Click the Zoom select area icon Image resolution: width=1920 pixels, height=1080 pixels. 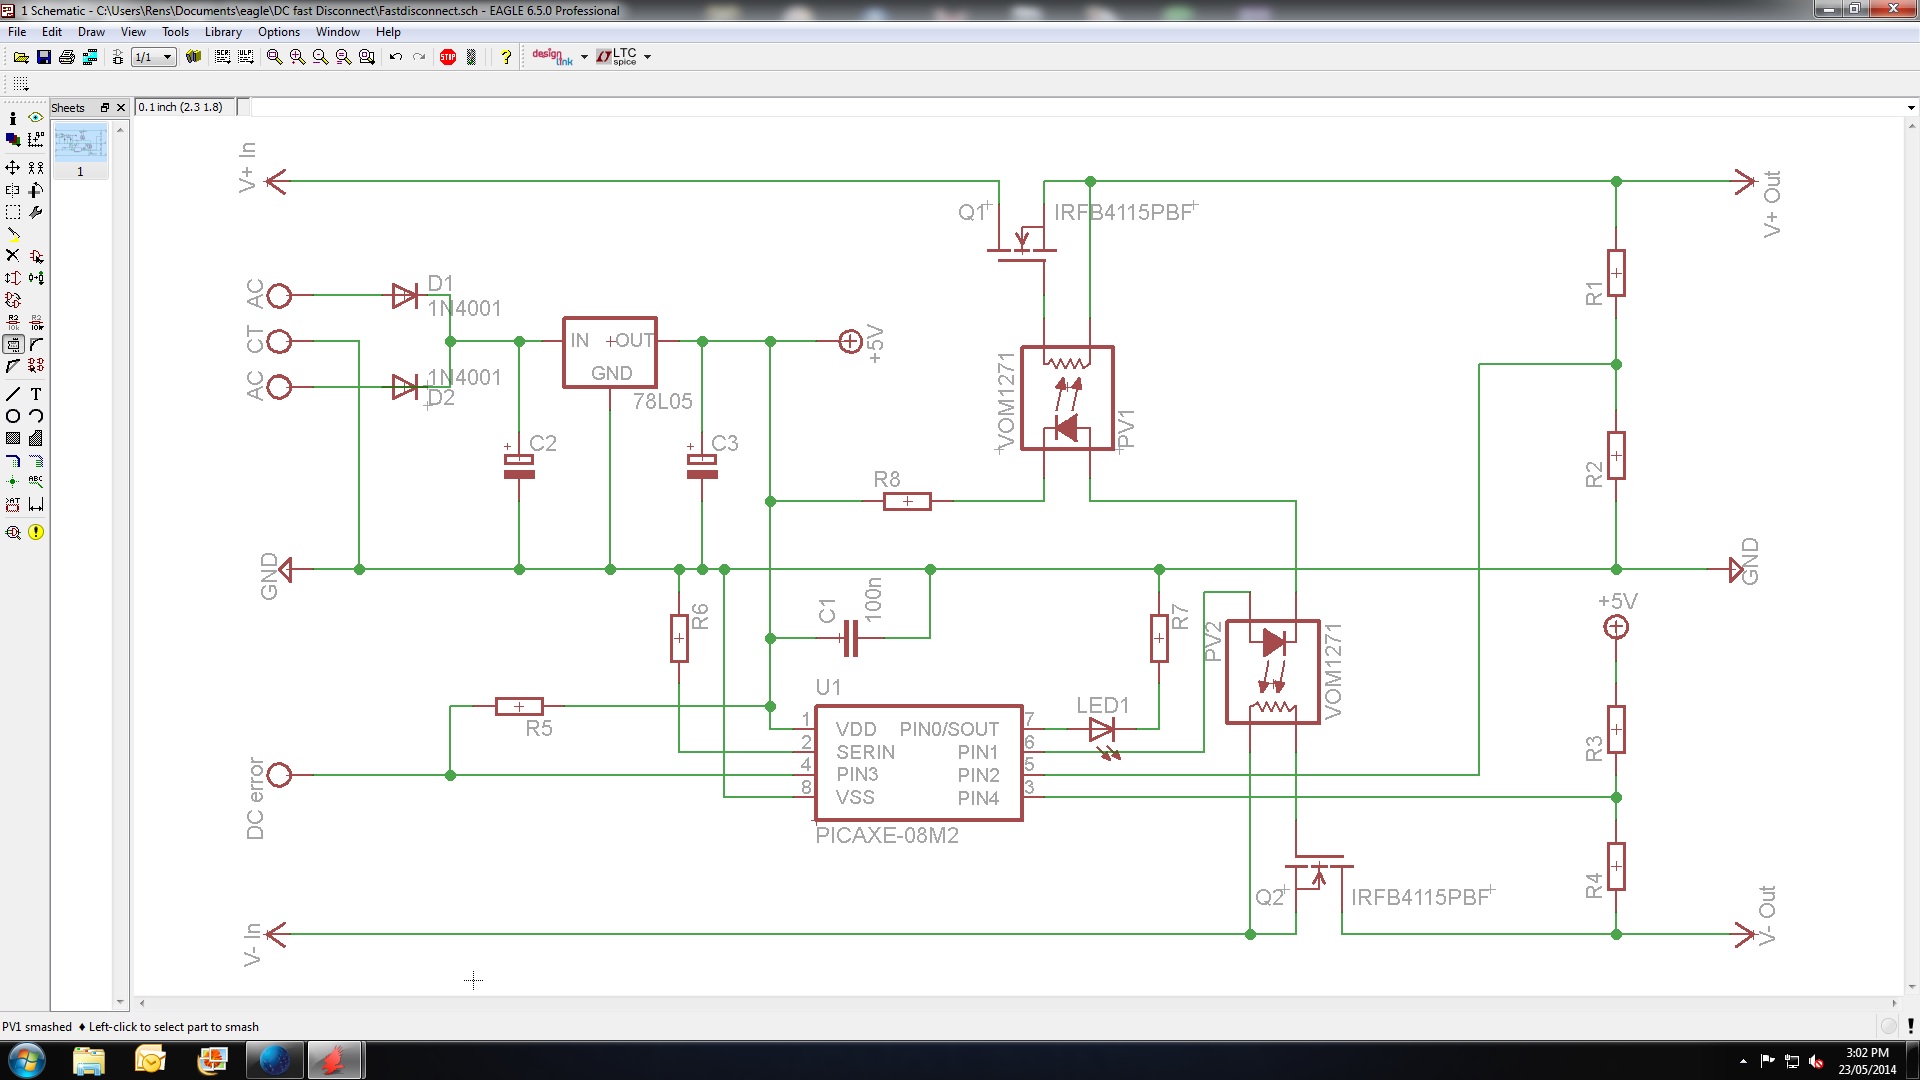pos(367,57)
